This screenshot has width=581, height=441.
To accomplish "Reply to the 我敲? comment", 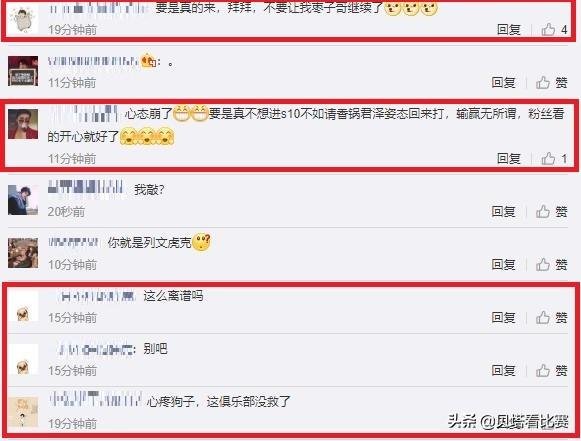I will [x=503, y=212].
